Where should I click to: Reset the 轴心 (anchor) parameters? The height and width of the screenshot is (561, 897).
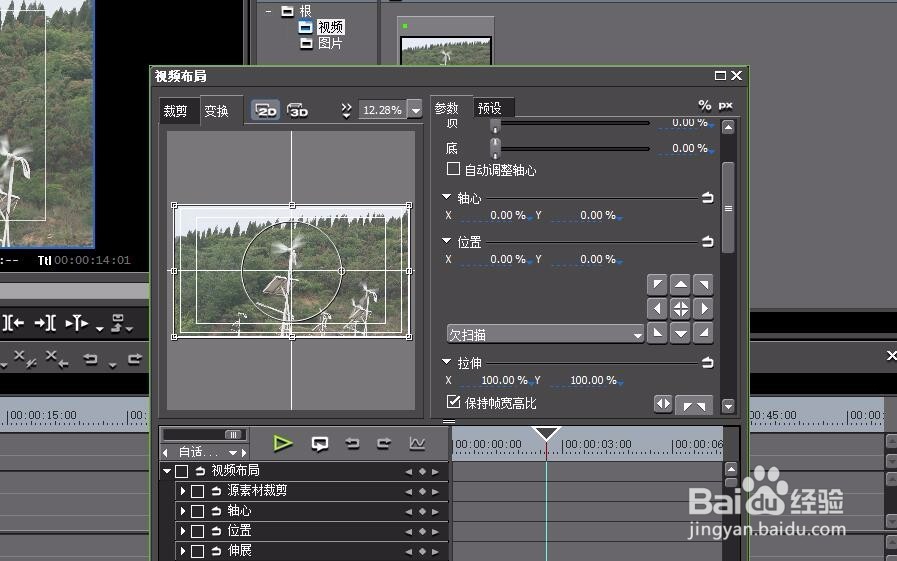coord(708,198)
